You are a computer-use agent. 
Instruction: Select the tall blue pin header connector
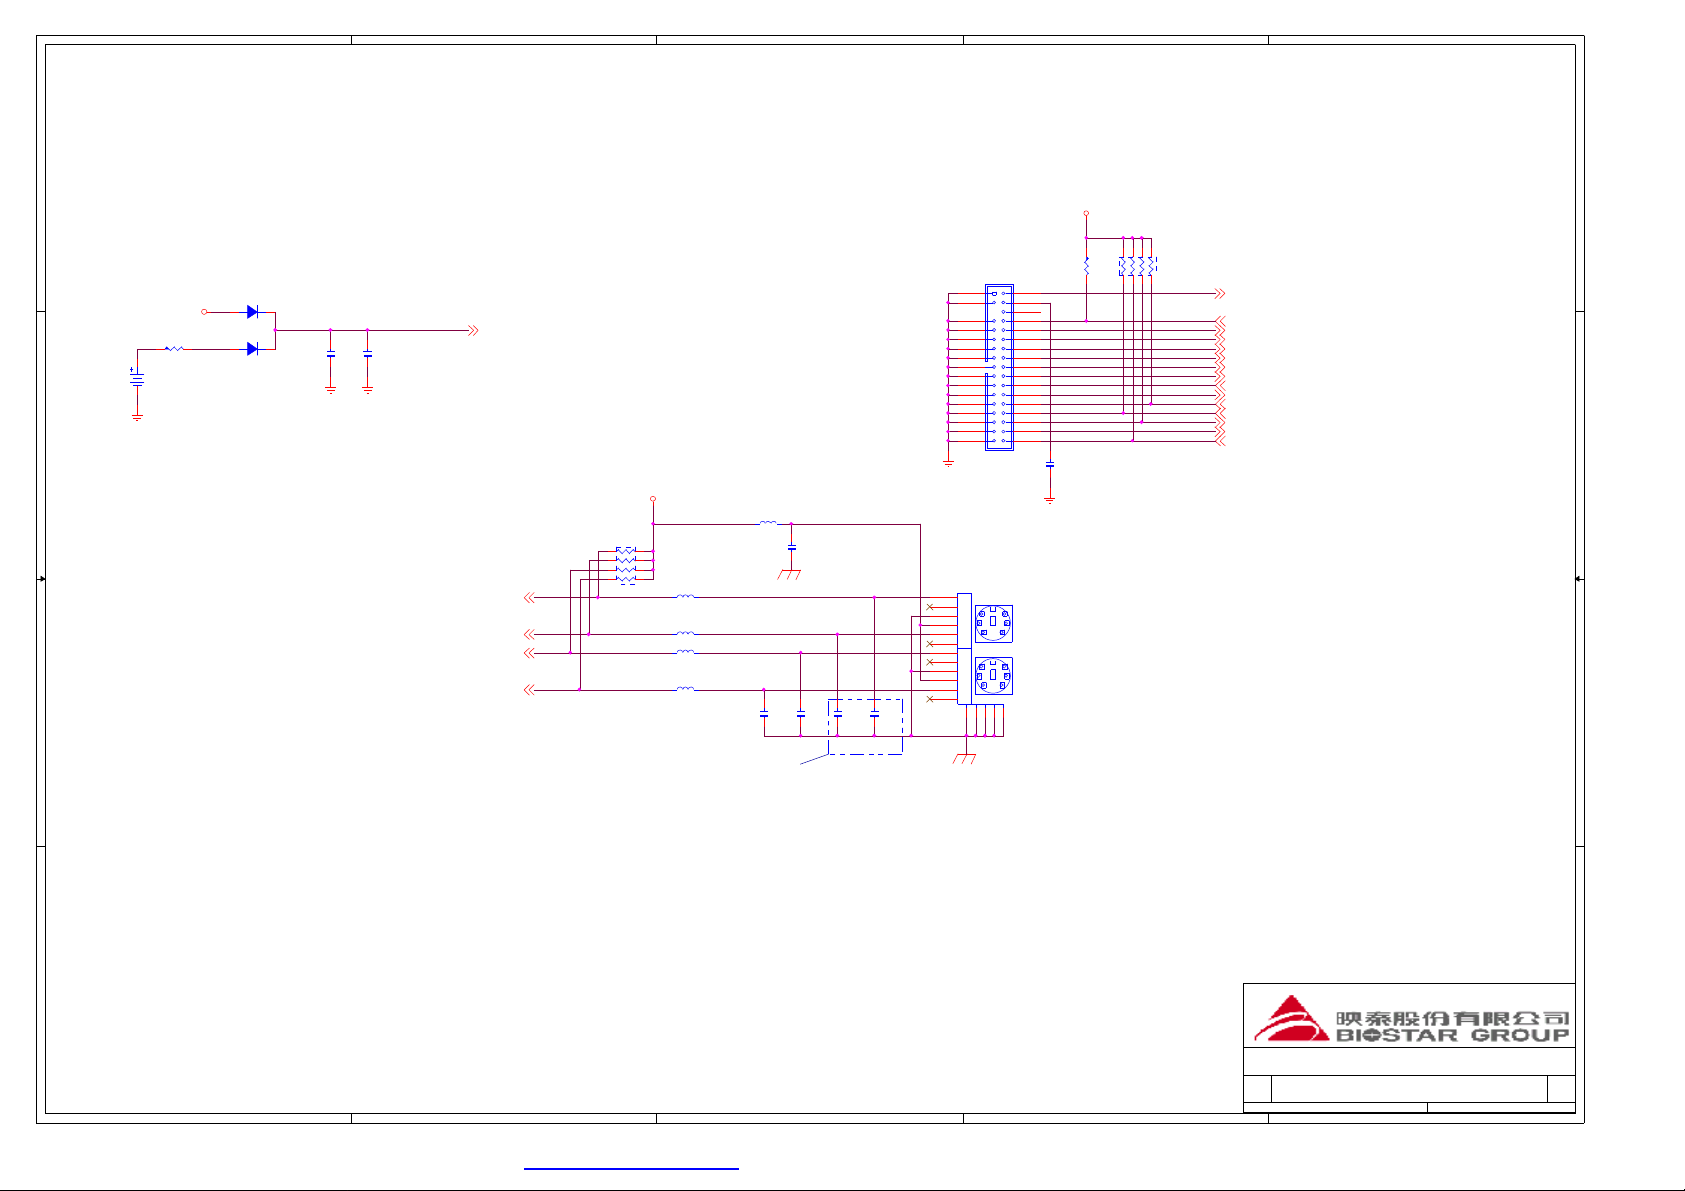point(999,367)
